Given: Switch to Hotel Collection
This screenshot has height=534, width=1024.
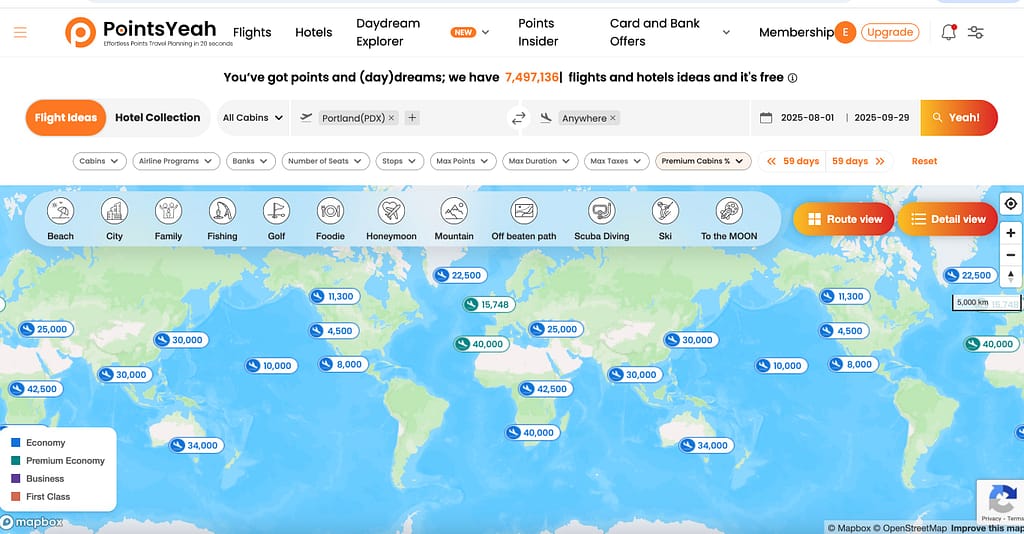Looking at the screenshot, I should coord(157,117).
